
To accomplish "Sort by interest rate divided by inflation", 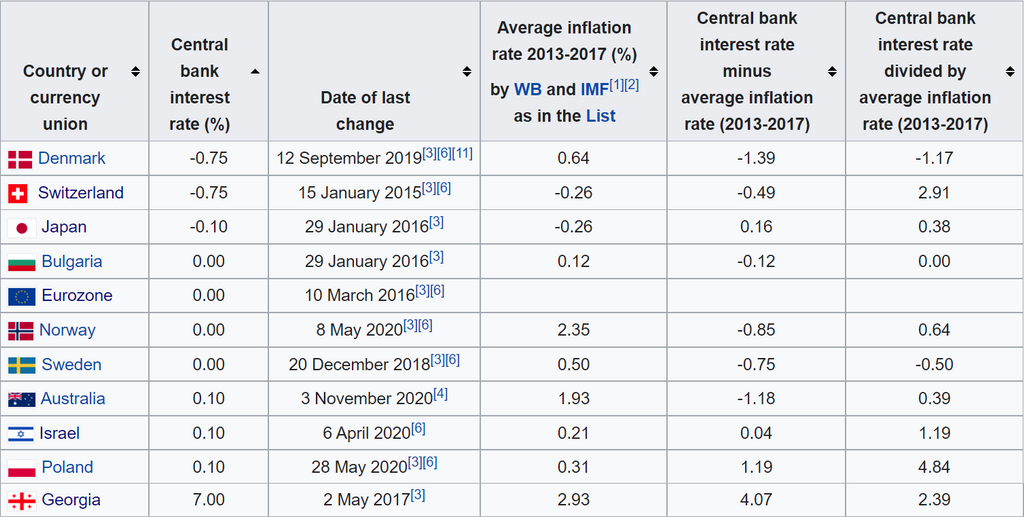I will (1010, 72).
